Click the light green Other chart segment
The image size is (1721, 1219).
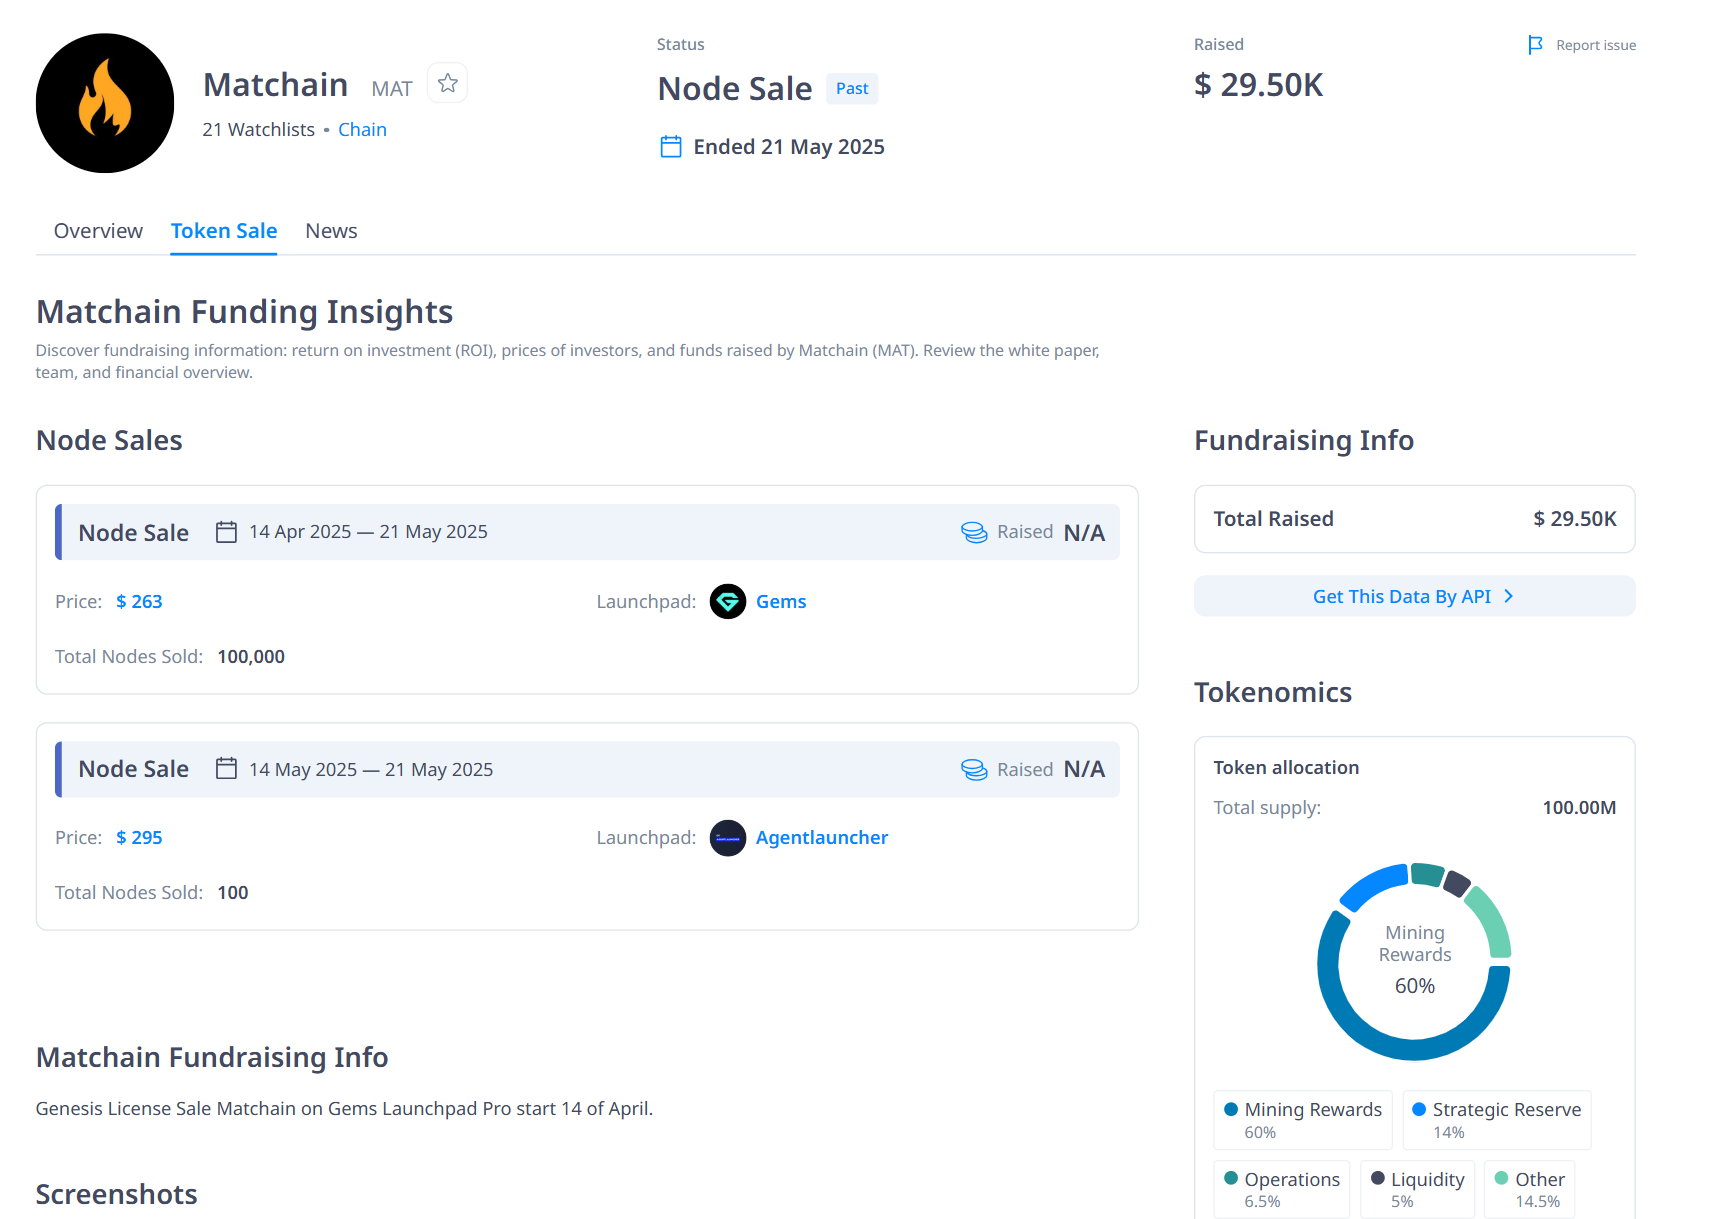click(x=1491, y=920)
